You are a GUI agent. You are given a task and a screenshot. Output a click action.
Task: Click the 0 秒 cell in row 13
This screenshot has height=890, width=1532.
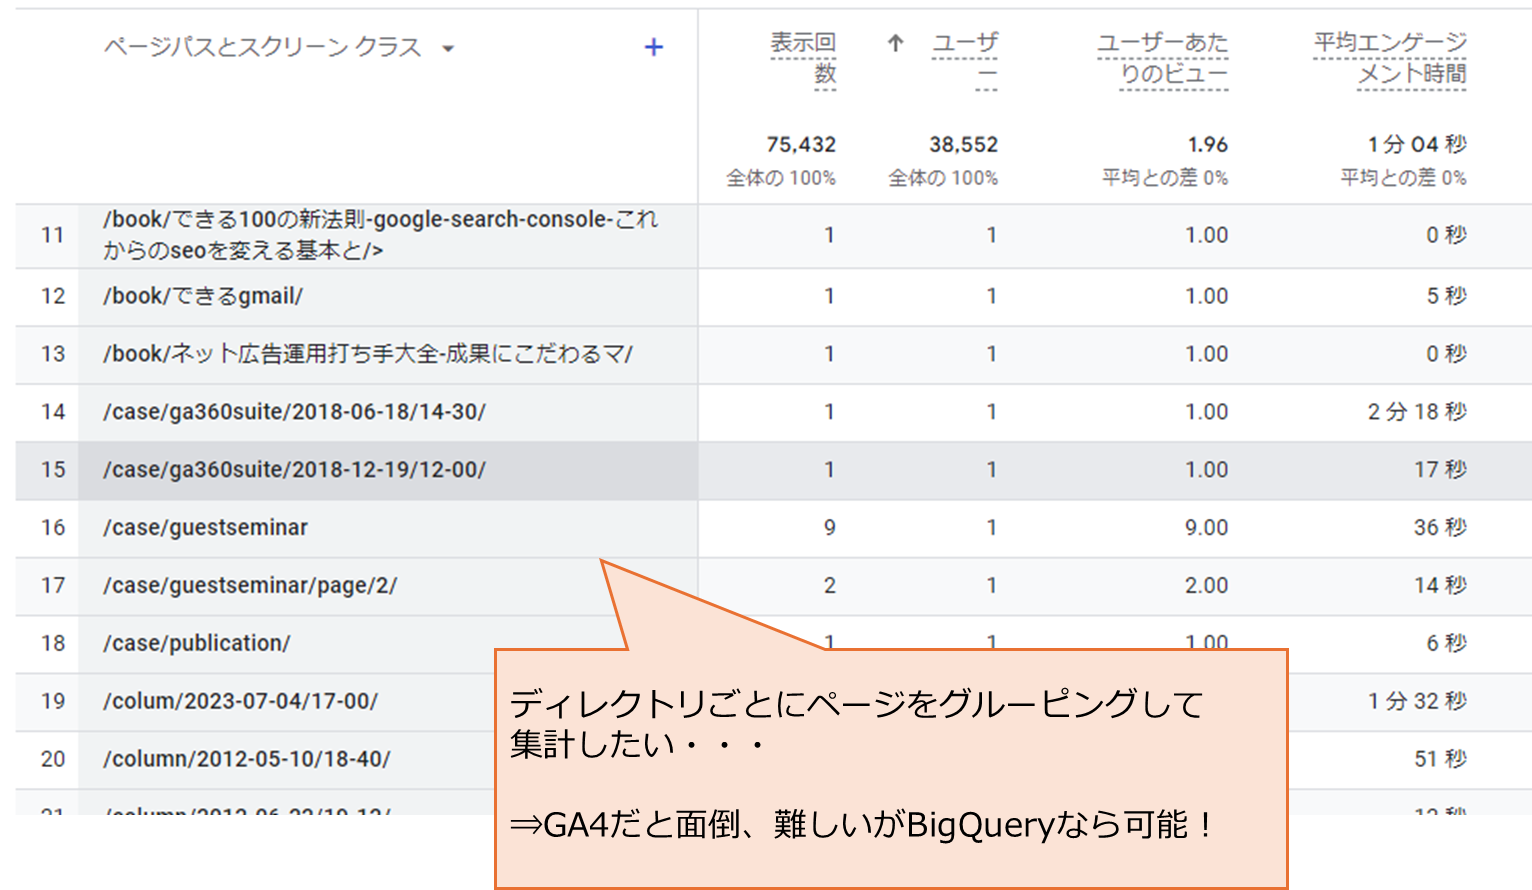coord(1446,354)
